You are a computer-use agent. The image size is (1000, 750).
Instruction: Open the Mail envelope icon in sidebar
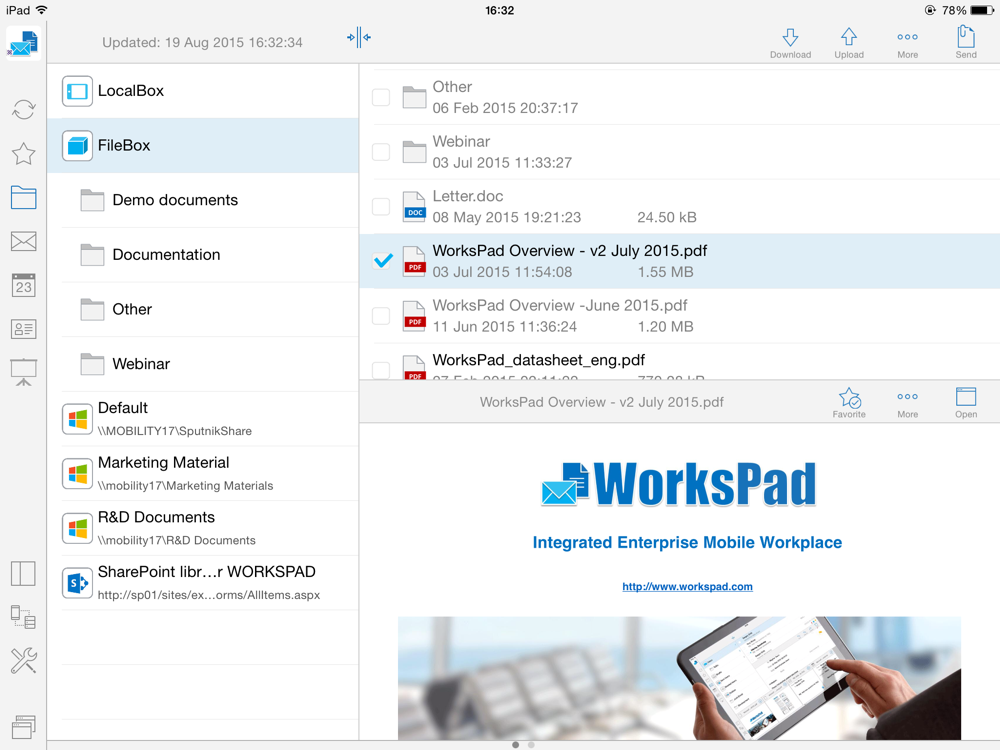24,241
